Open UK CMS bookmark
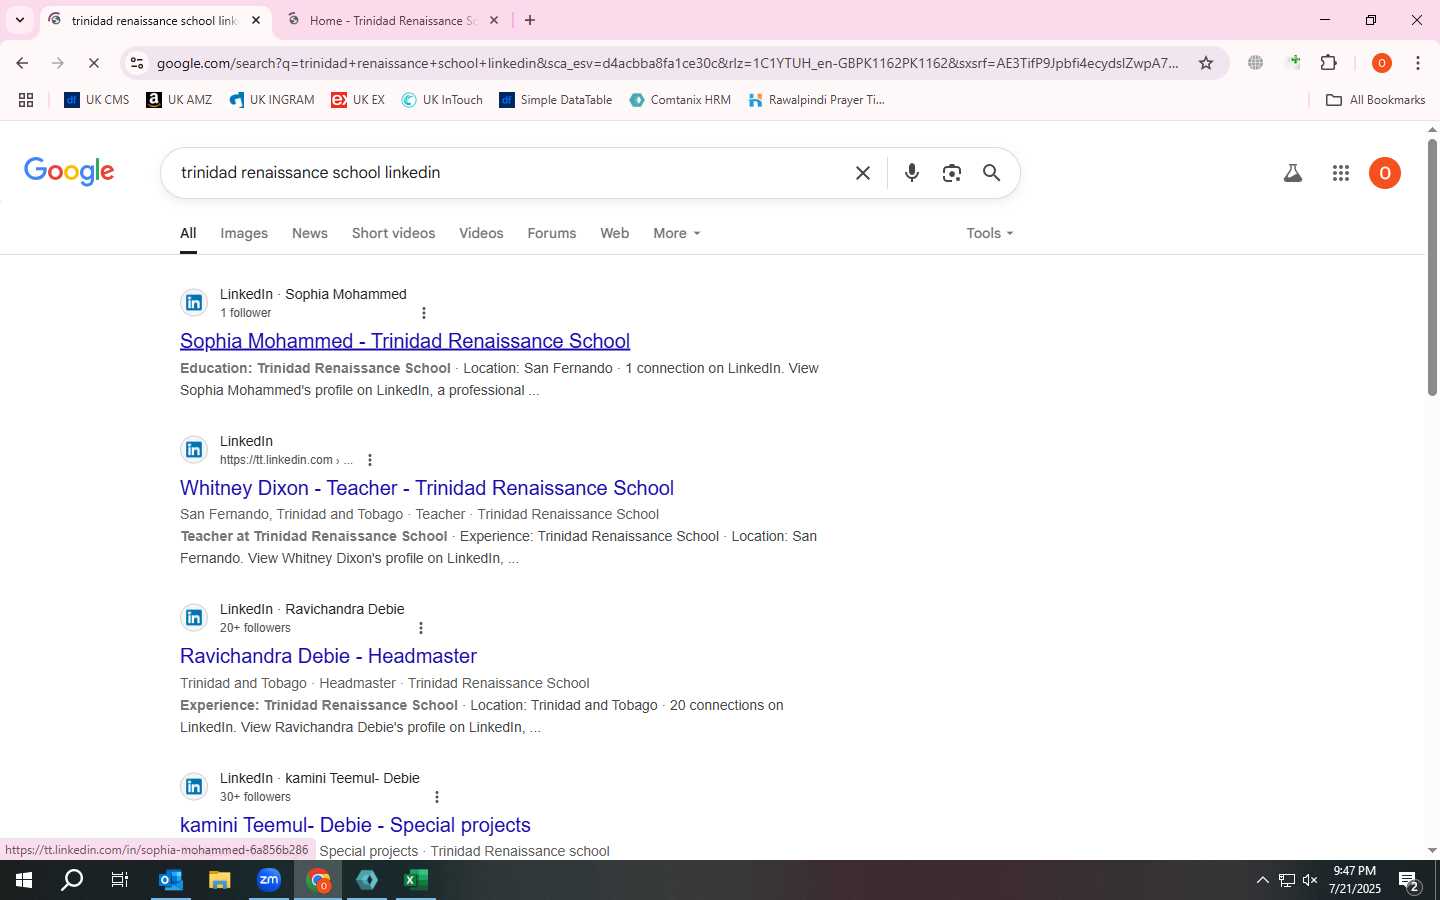 click(97, 100)
